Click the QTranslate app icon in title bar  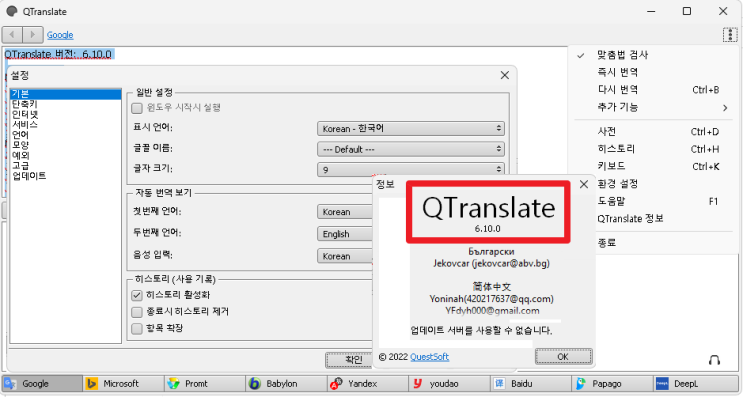pos(12,11)
